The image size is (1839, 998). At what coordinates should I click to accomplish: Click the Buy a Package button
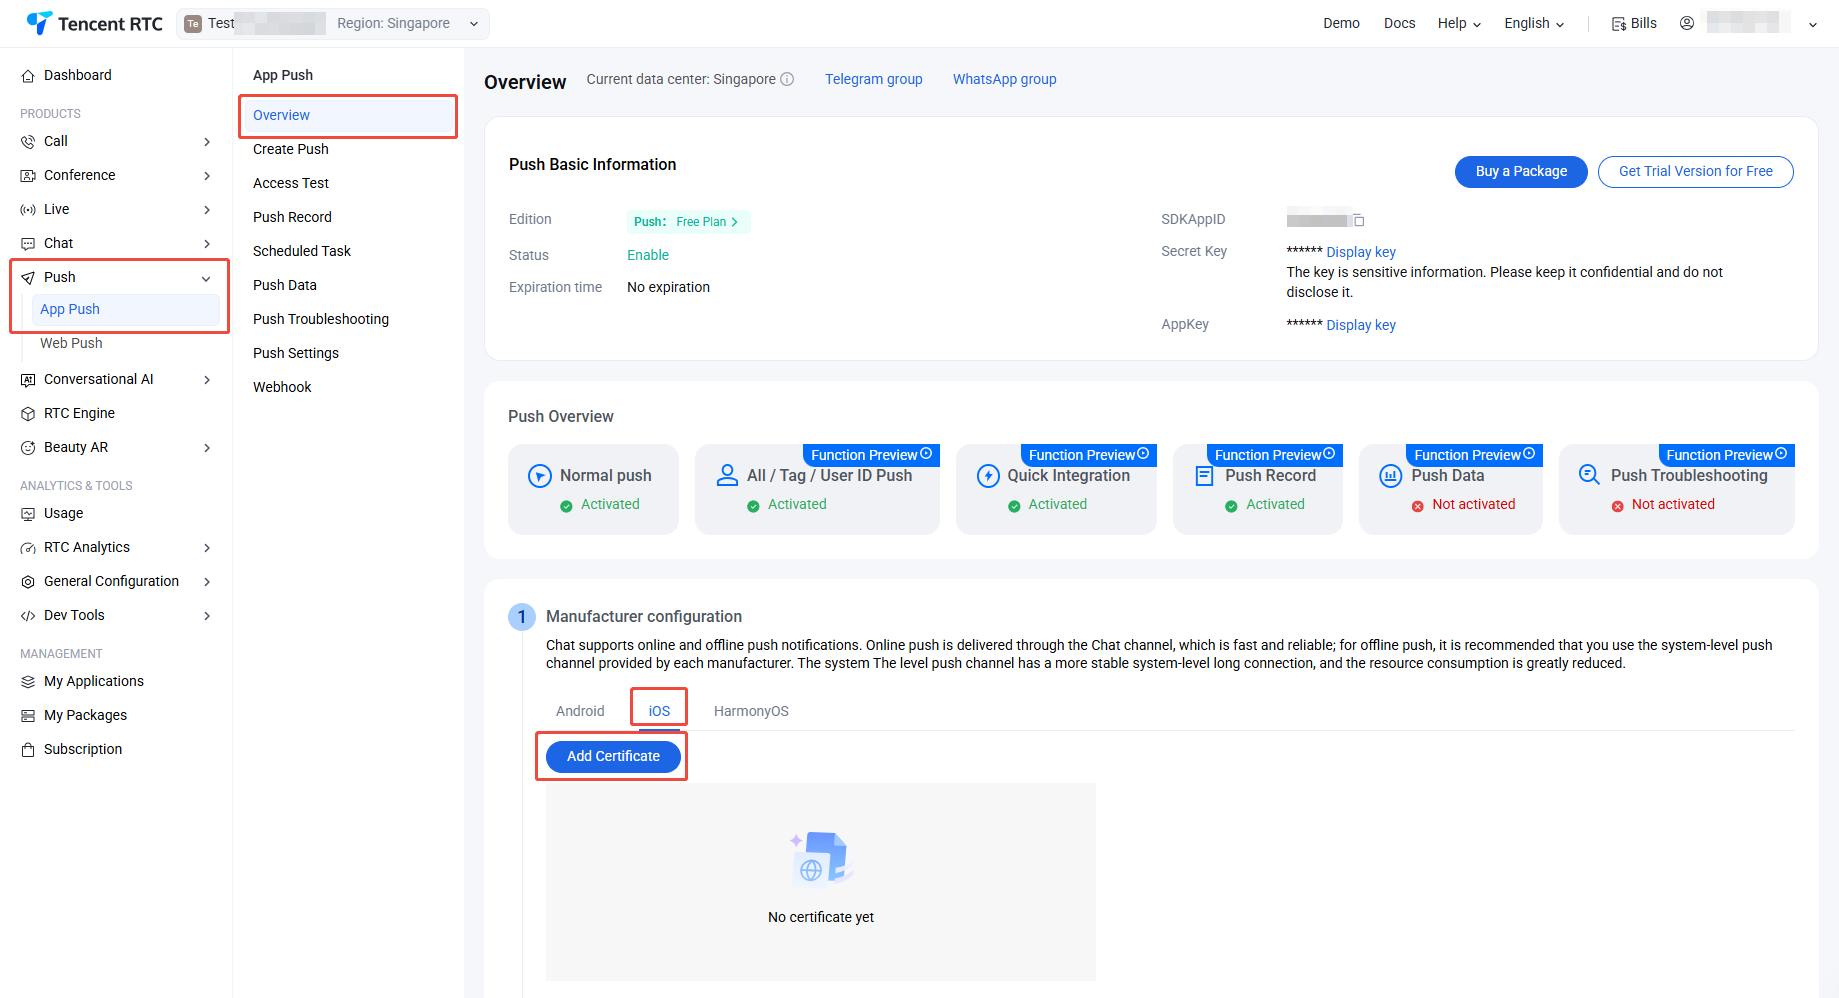click(x=1521, y=172)
